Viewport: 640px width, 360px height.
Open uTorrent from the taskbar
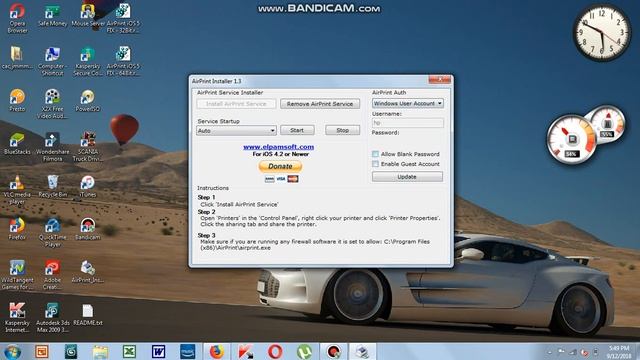pyautogui.click(x=304, y=351)
